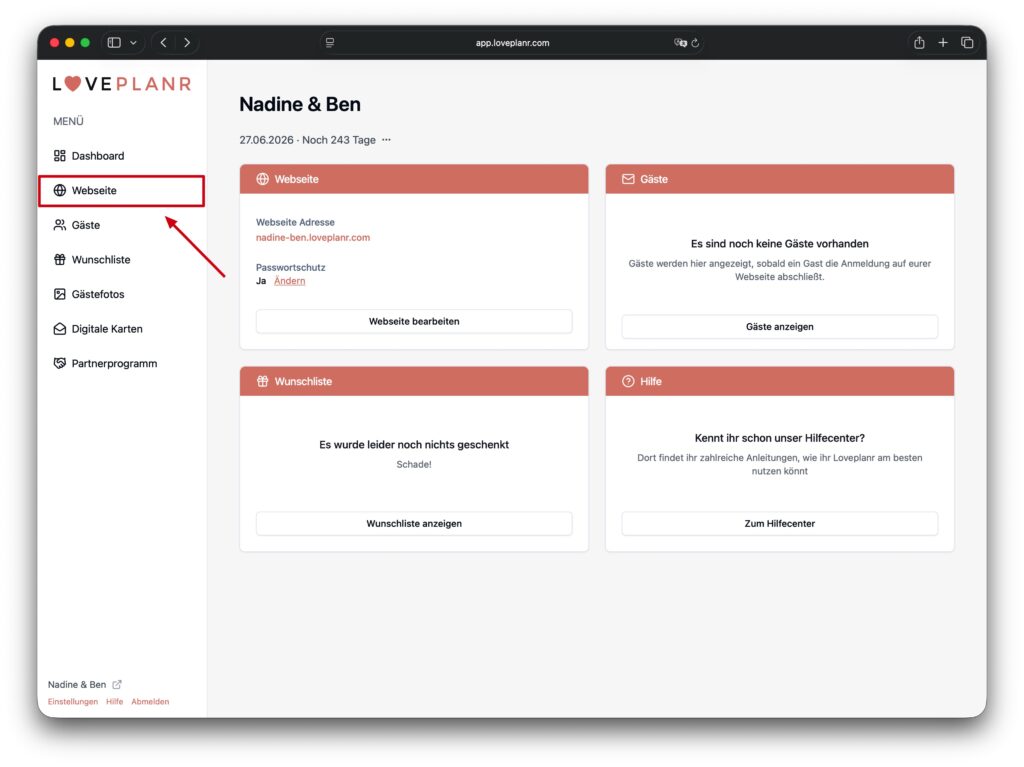Click the Dashboard icon in sidebar
The image size is (1024, 767).
(x=60, y=156)
